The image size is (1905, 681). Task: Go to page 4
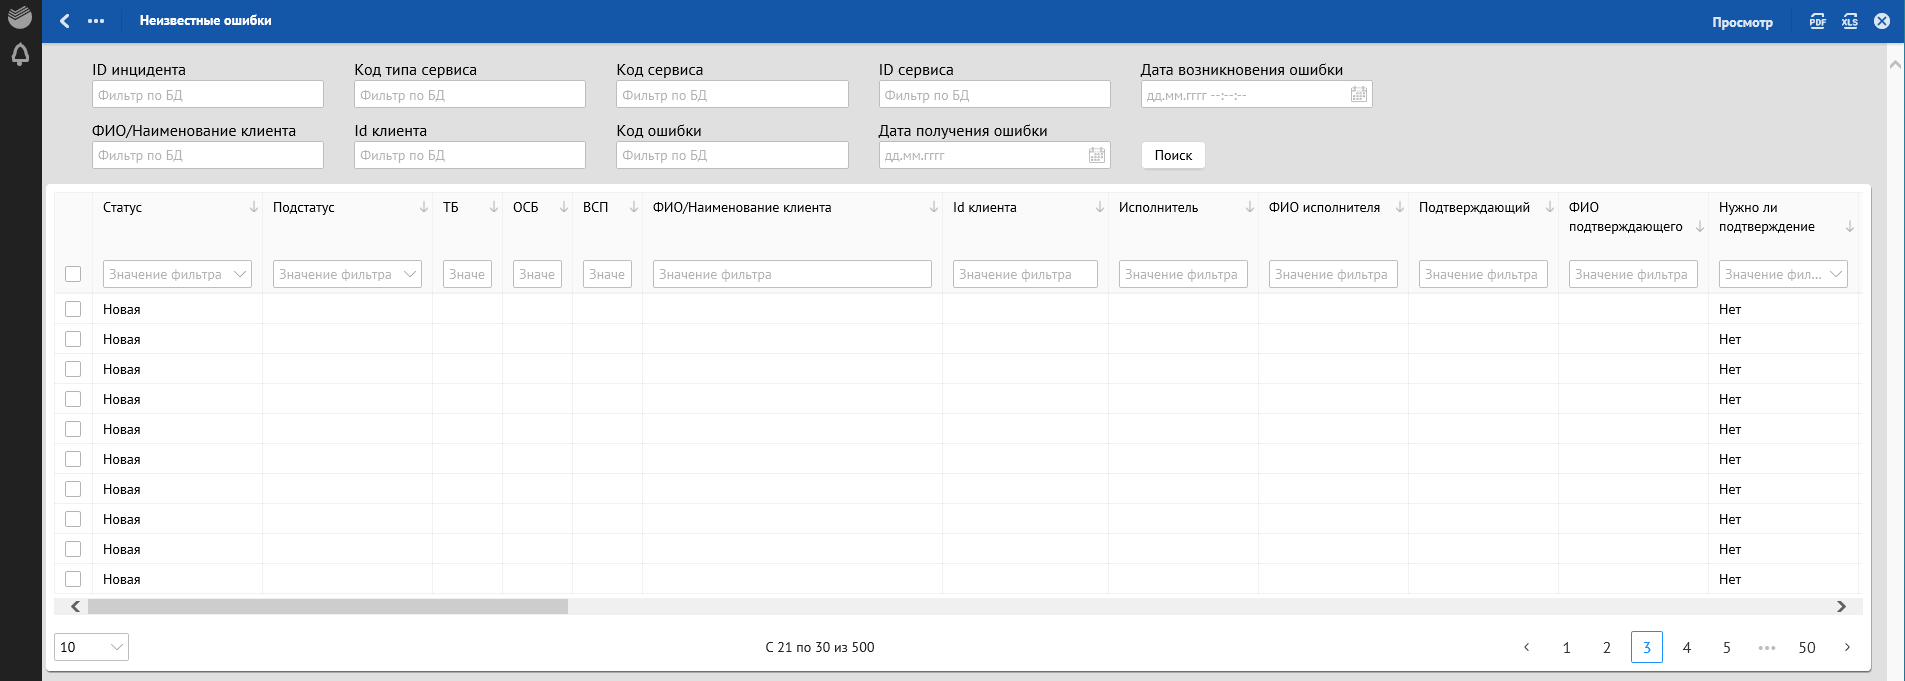point(1686,647)
